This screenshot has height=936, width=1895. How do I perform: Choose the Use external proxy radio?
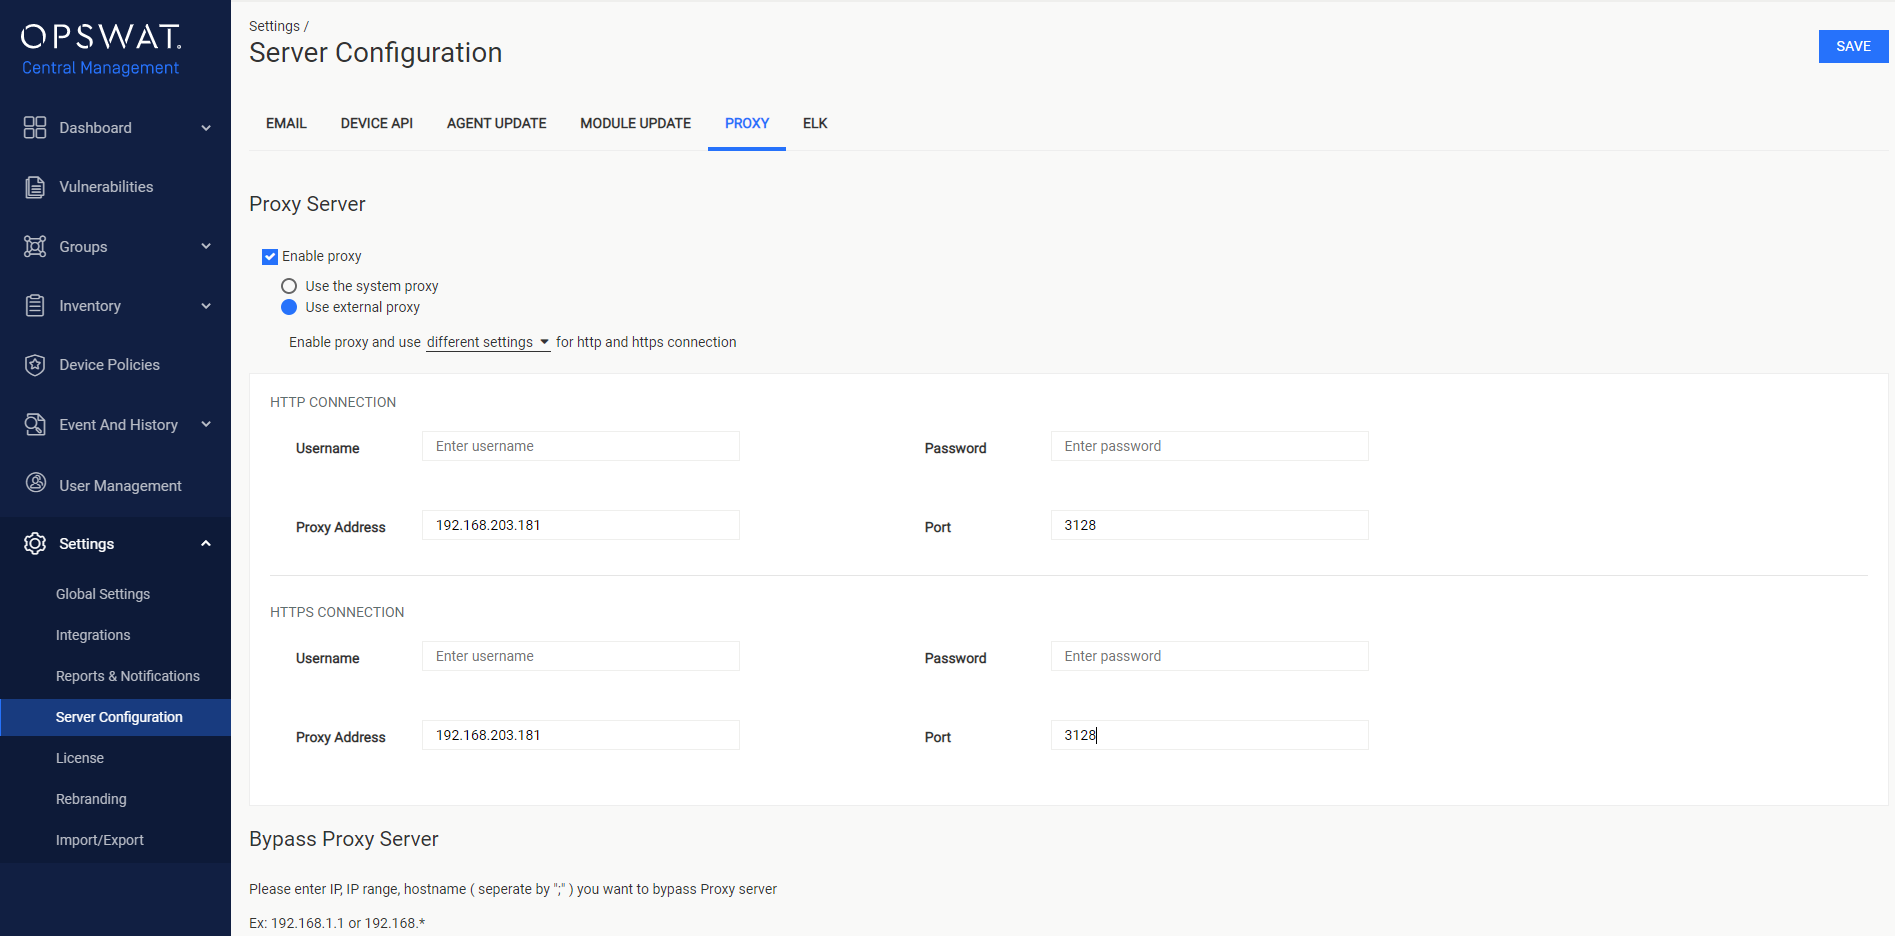tap(289, 307)
